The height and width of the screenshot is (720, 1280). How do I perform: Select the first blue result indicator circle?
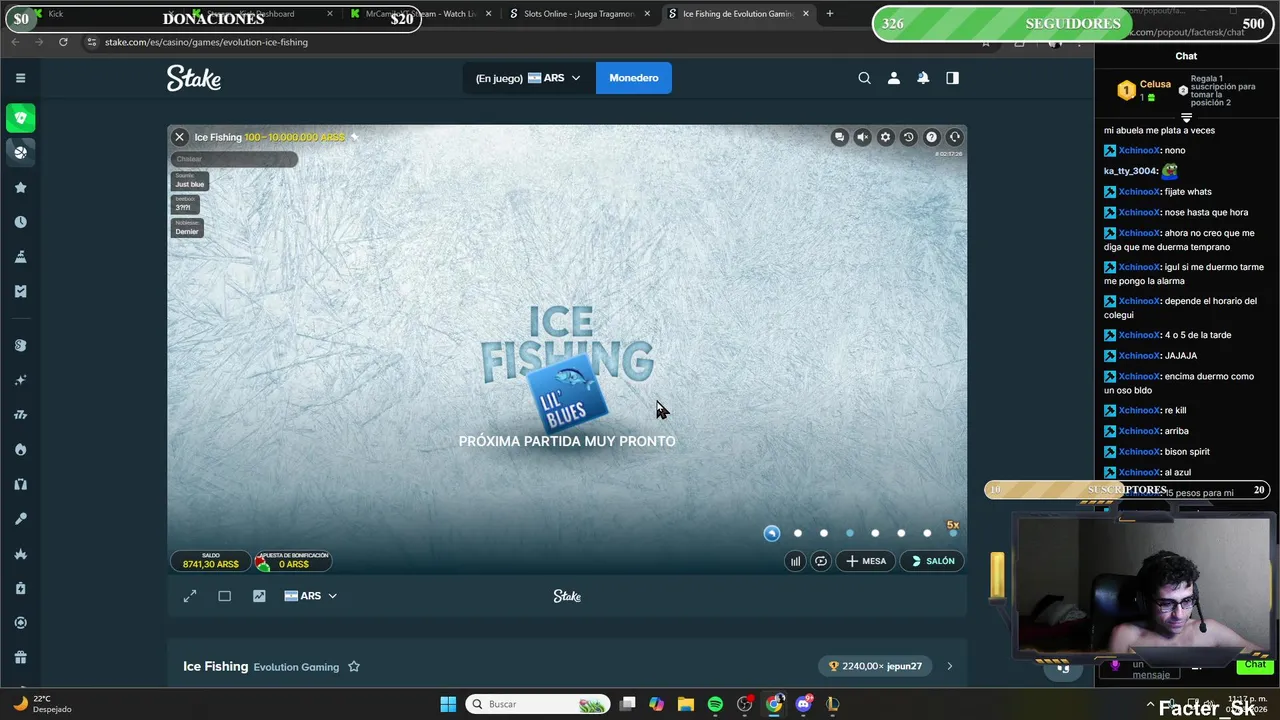coord(771,533)
